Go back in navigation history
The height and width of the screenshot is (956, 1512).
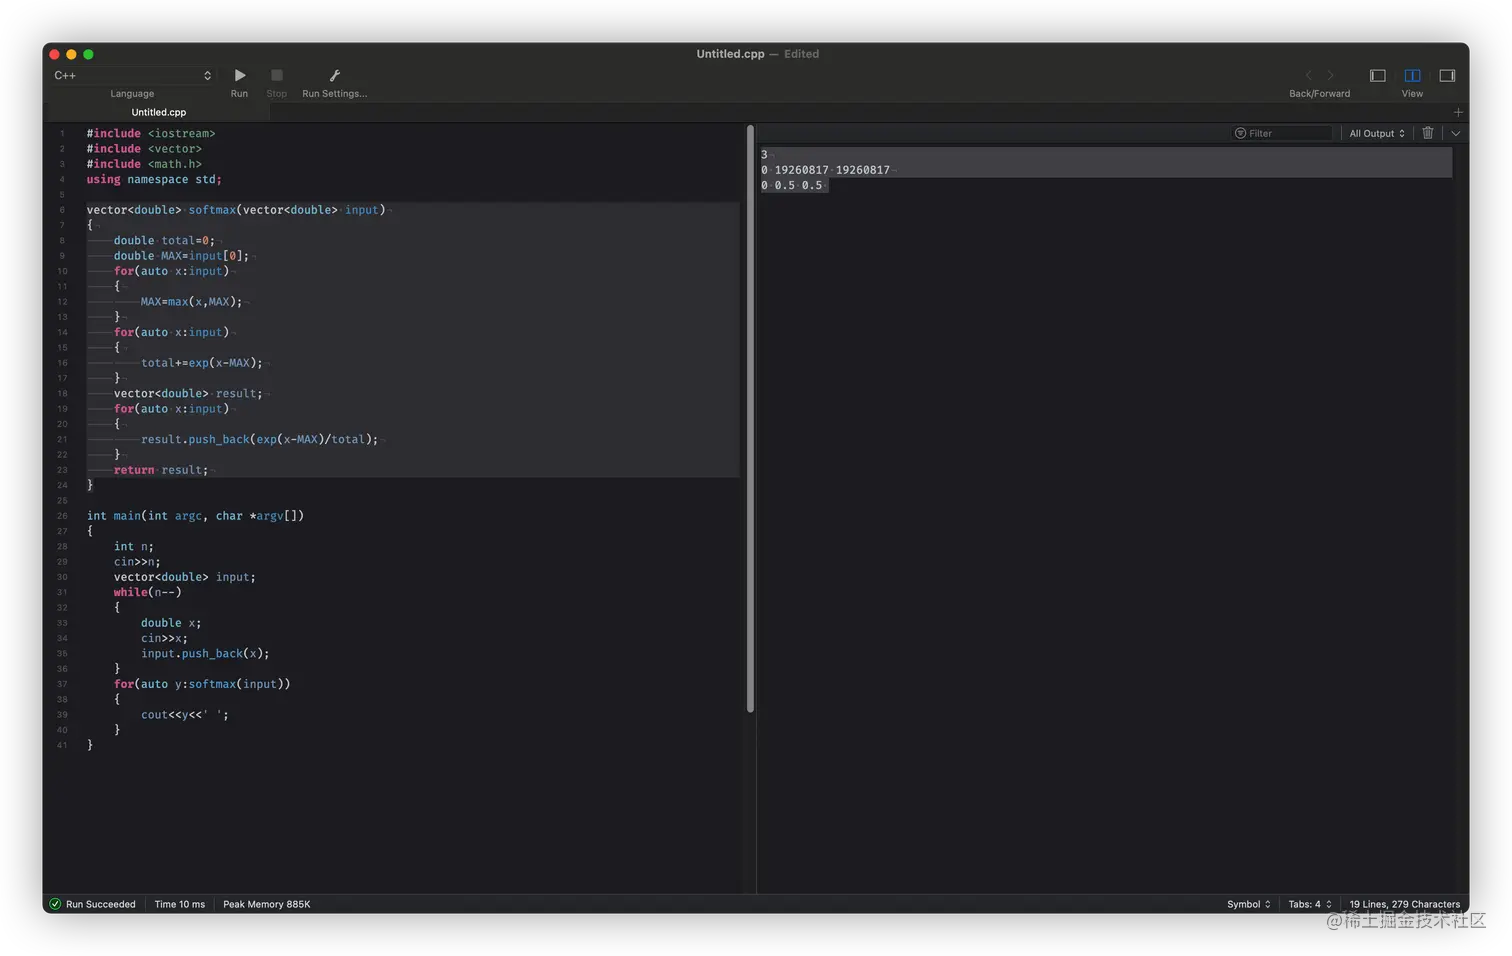(1308, 76)
